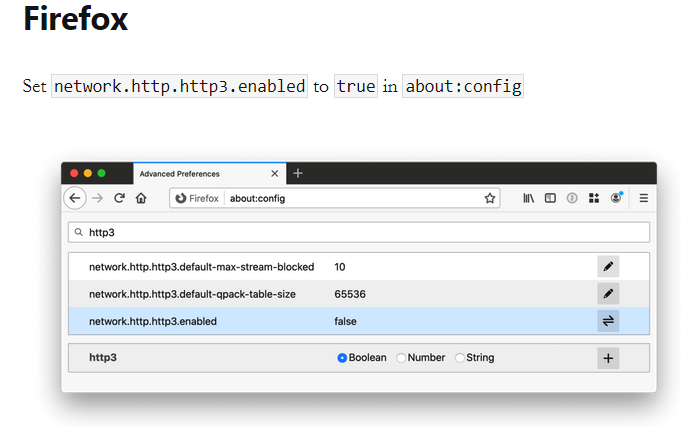Edit default-qpack-table-size with the pencil icon
The height and width of the screenshot is (427, 681).
tap(608, 294)
